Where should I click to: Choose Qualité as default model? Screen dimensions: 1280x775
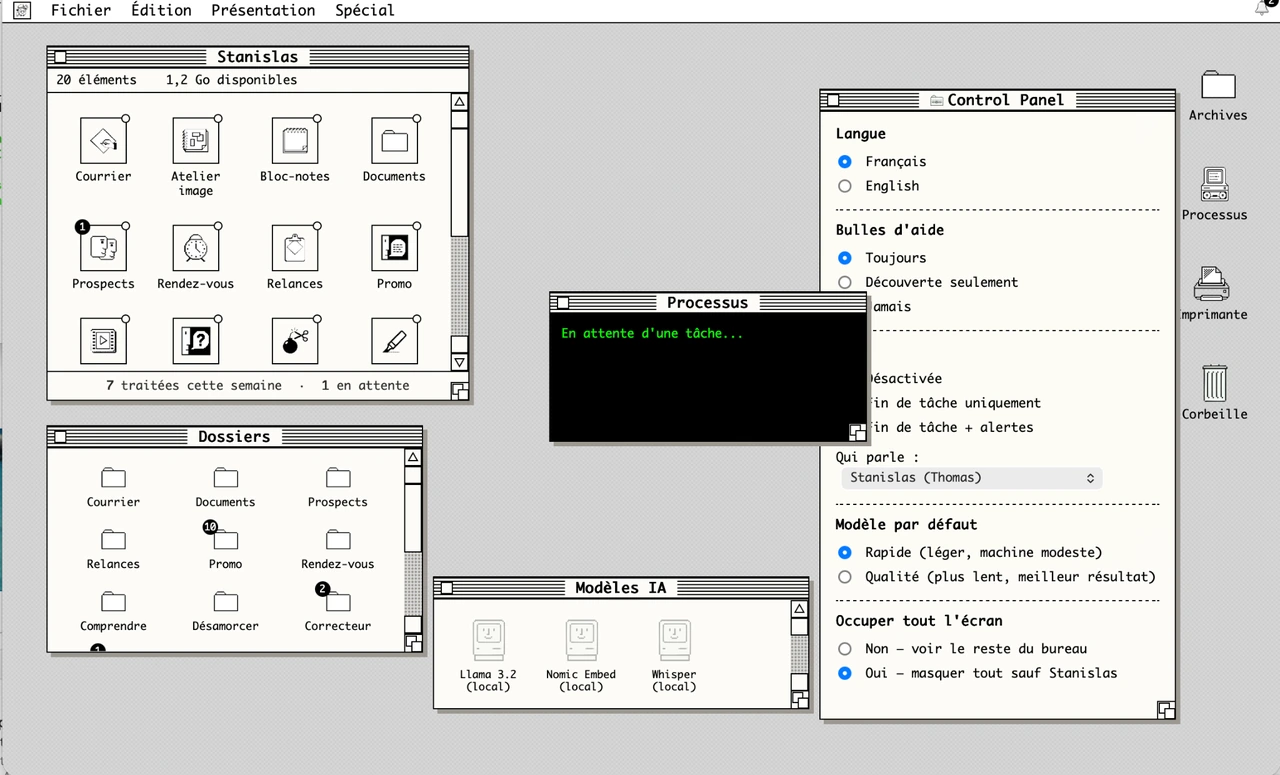point(845,577)
